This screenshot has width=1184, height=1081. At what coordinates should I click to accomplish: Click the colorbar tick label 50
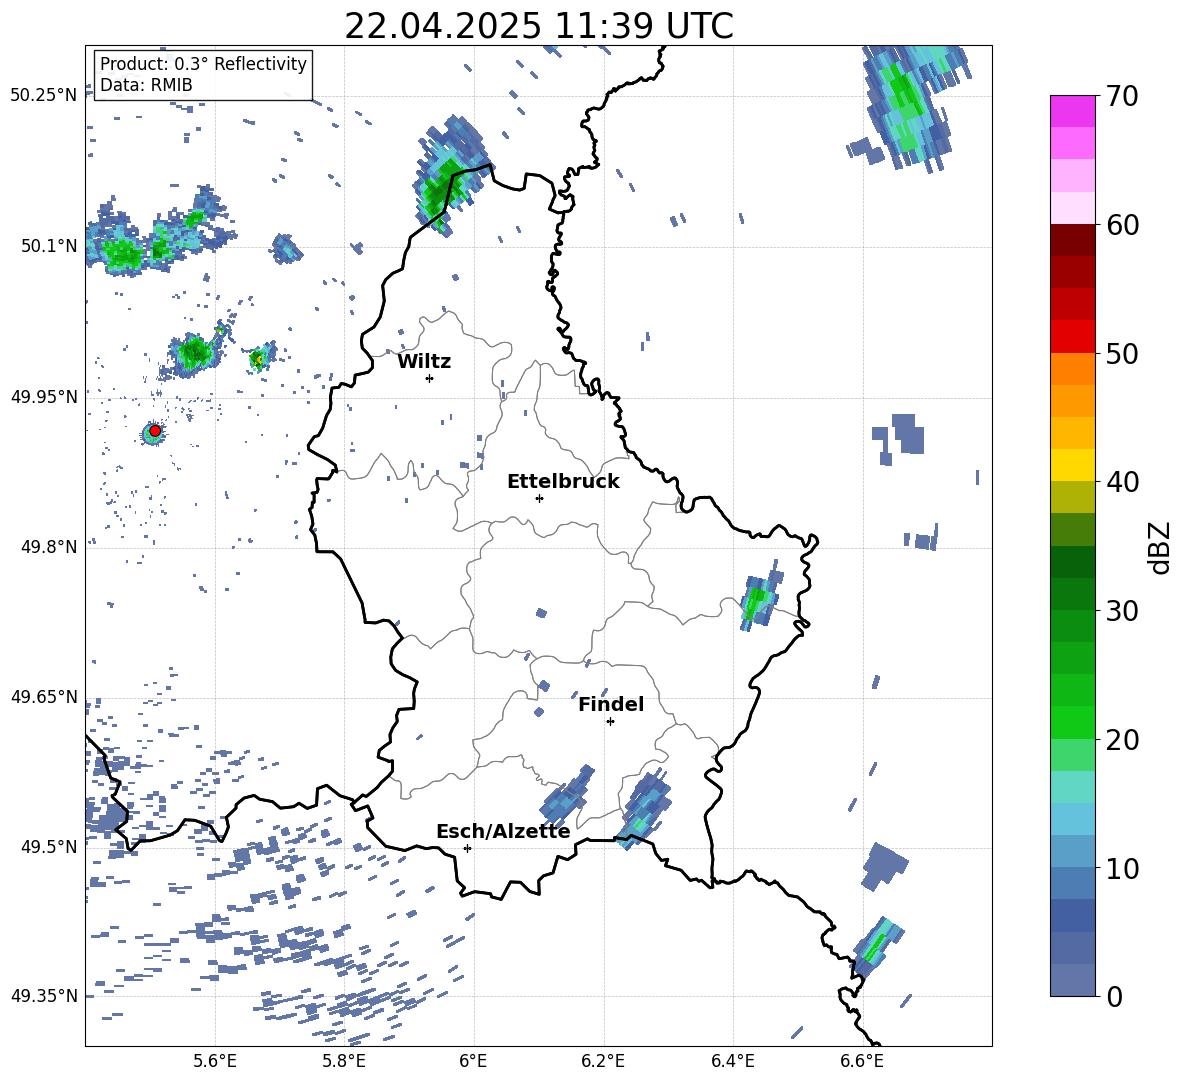click(1122, 354)
